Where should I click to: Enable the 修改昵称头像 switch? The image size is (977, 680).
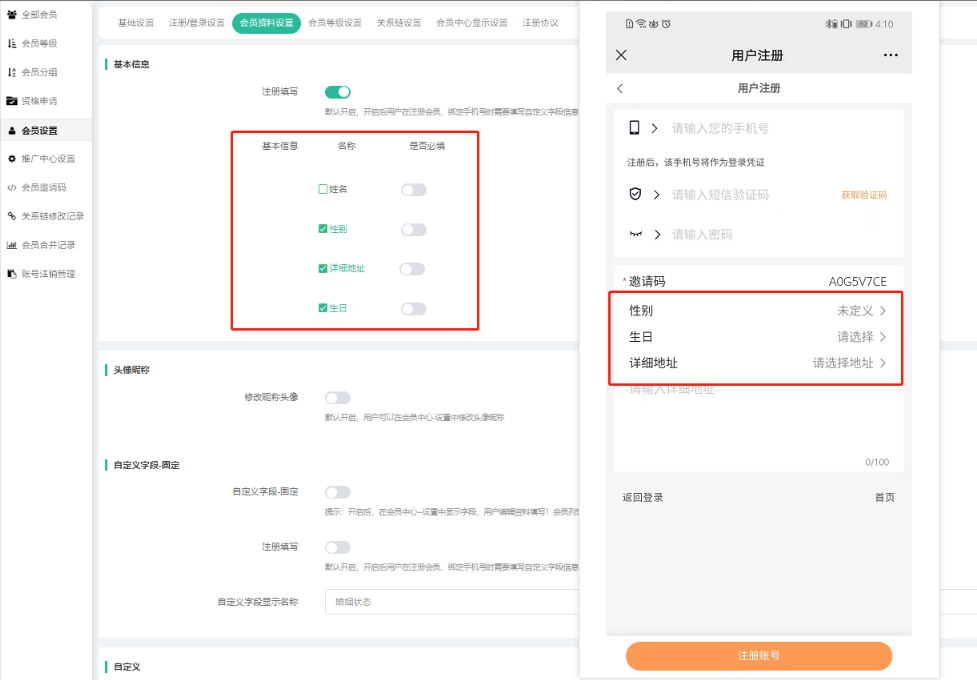338,398
